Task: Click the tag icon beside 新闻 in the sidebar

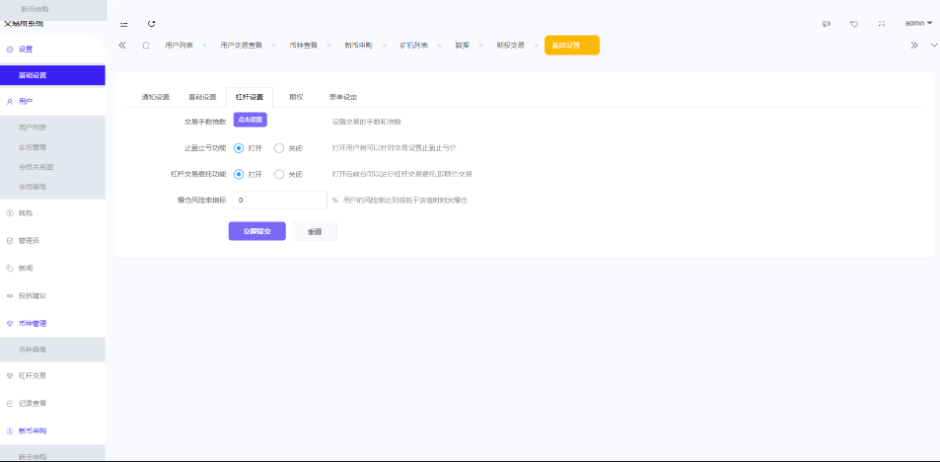Action: pos(10,268)
